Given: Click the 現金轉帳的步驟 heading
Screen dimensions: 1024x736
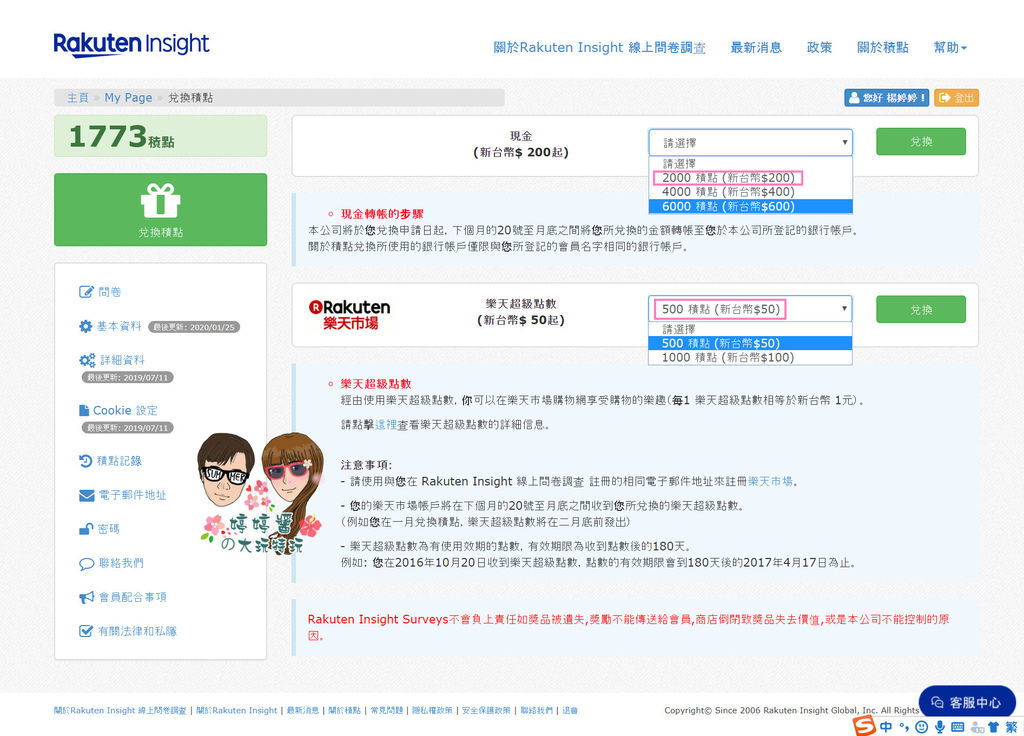Looking at the screenshot, I should tap(382, 214).
